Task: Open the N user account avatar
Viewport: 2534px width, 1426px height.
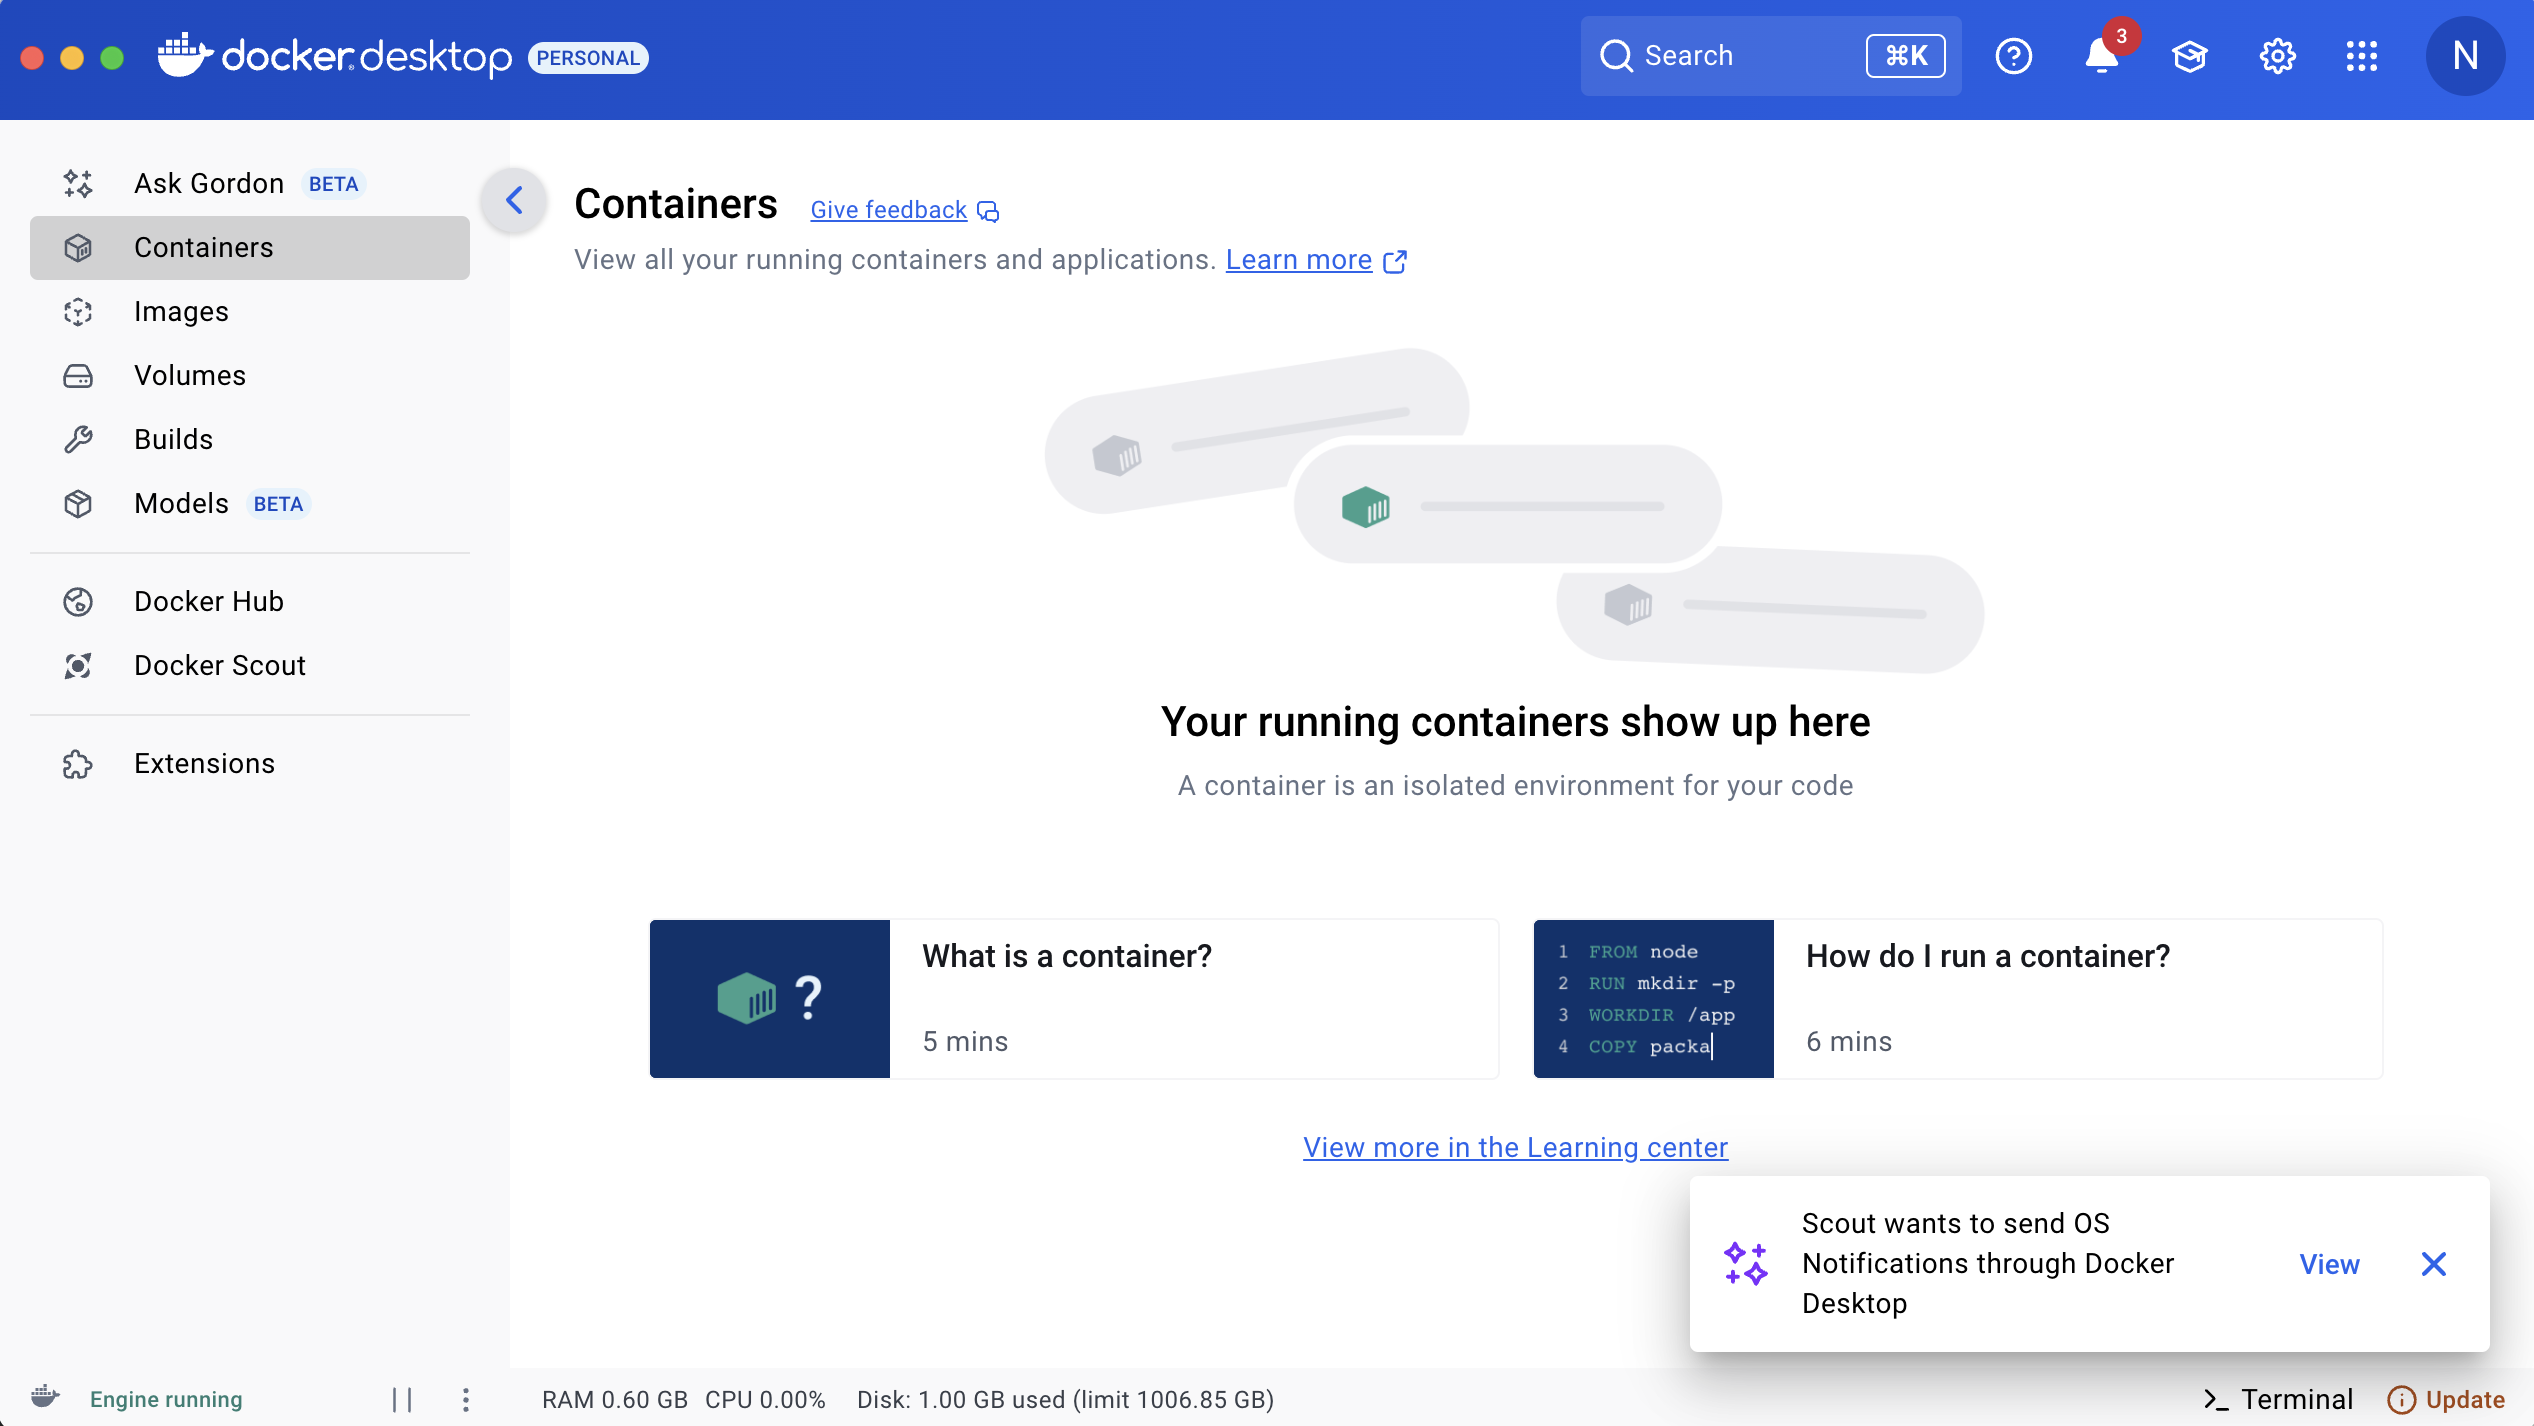Action: 2465,56
